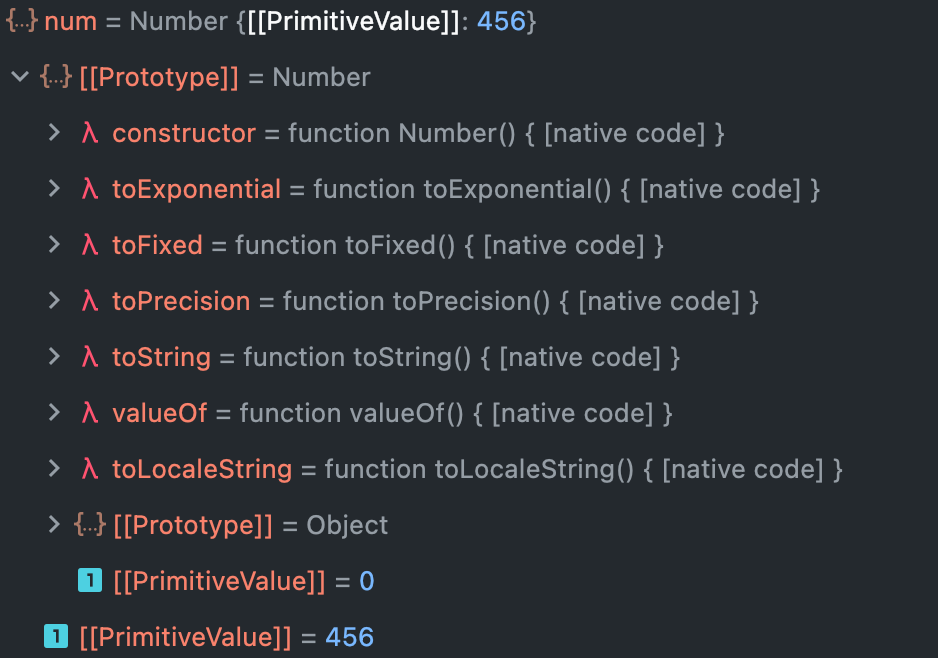Collapse the [[Prototype]] Number entry
Image resolution: width=938 pixels, height=658 pixels.
click(18, 77)
